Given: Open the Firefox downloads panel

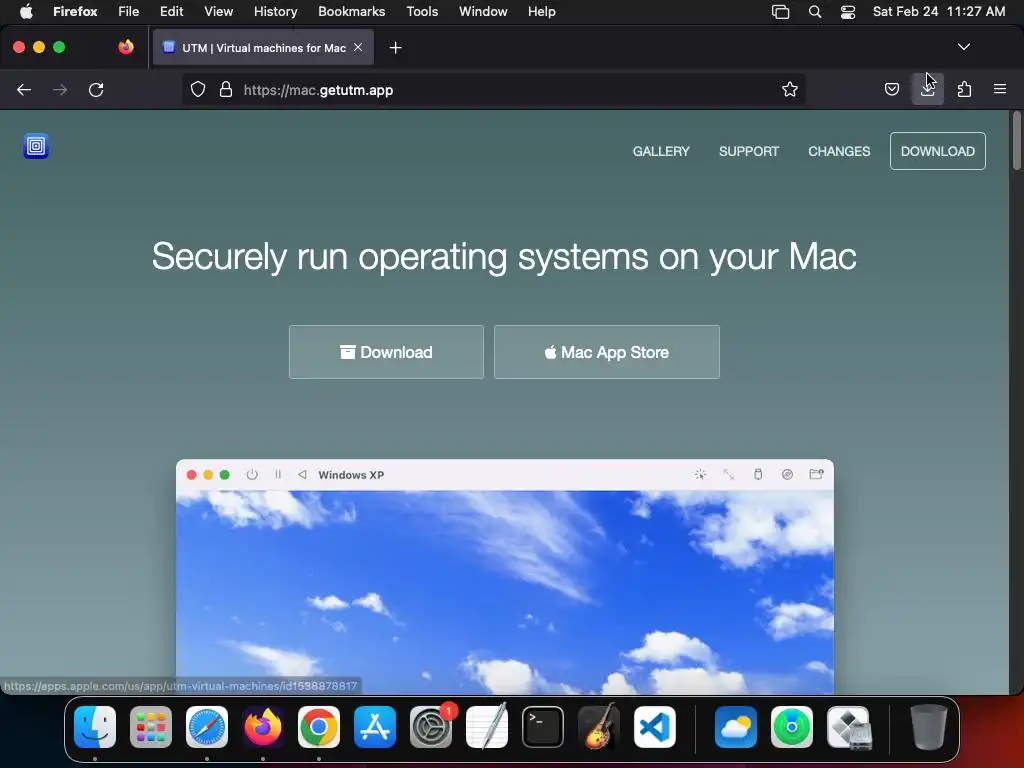Looking at the screenshot, I should 927,89.
